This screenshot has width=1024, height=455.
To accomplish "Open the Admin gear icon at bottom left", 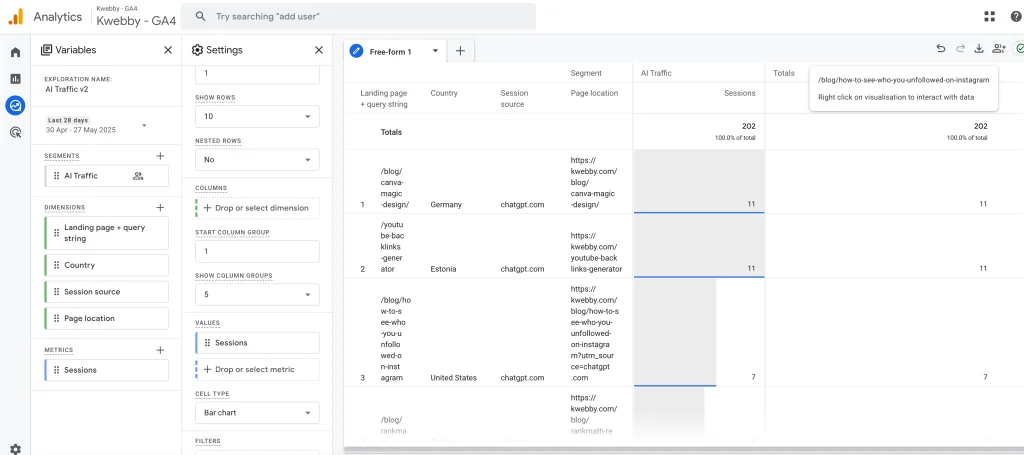I will pos(15,449).
